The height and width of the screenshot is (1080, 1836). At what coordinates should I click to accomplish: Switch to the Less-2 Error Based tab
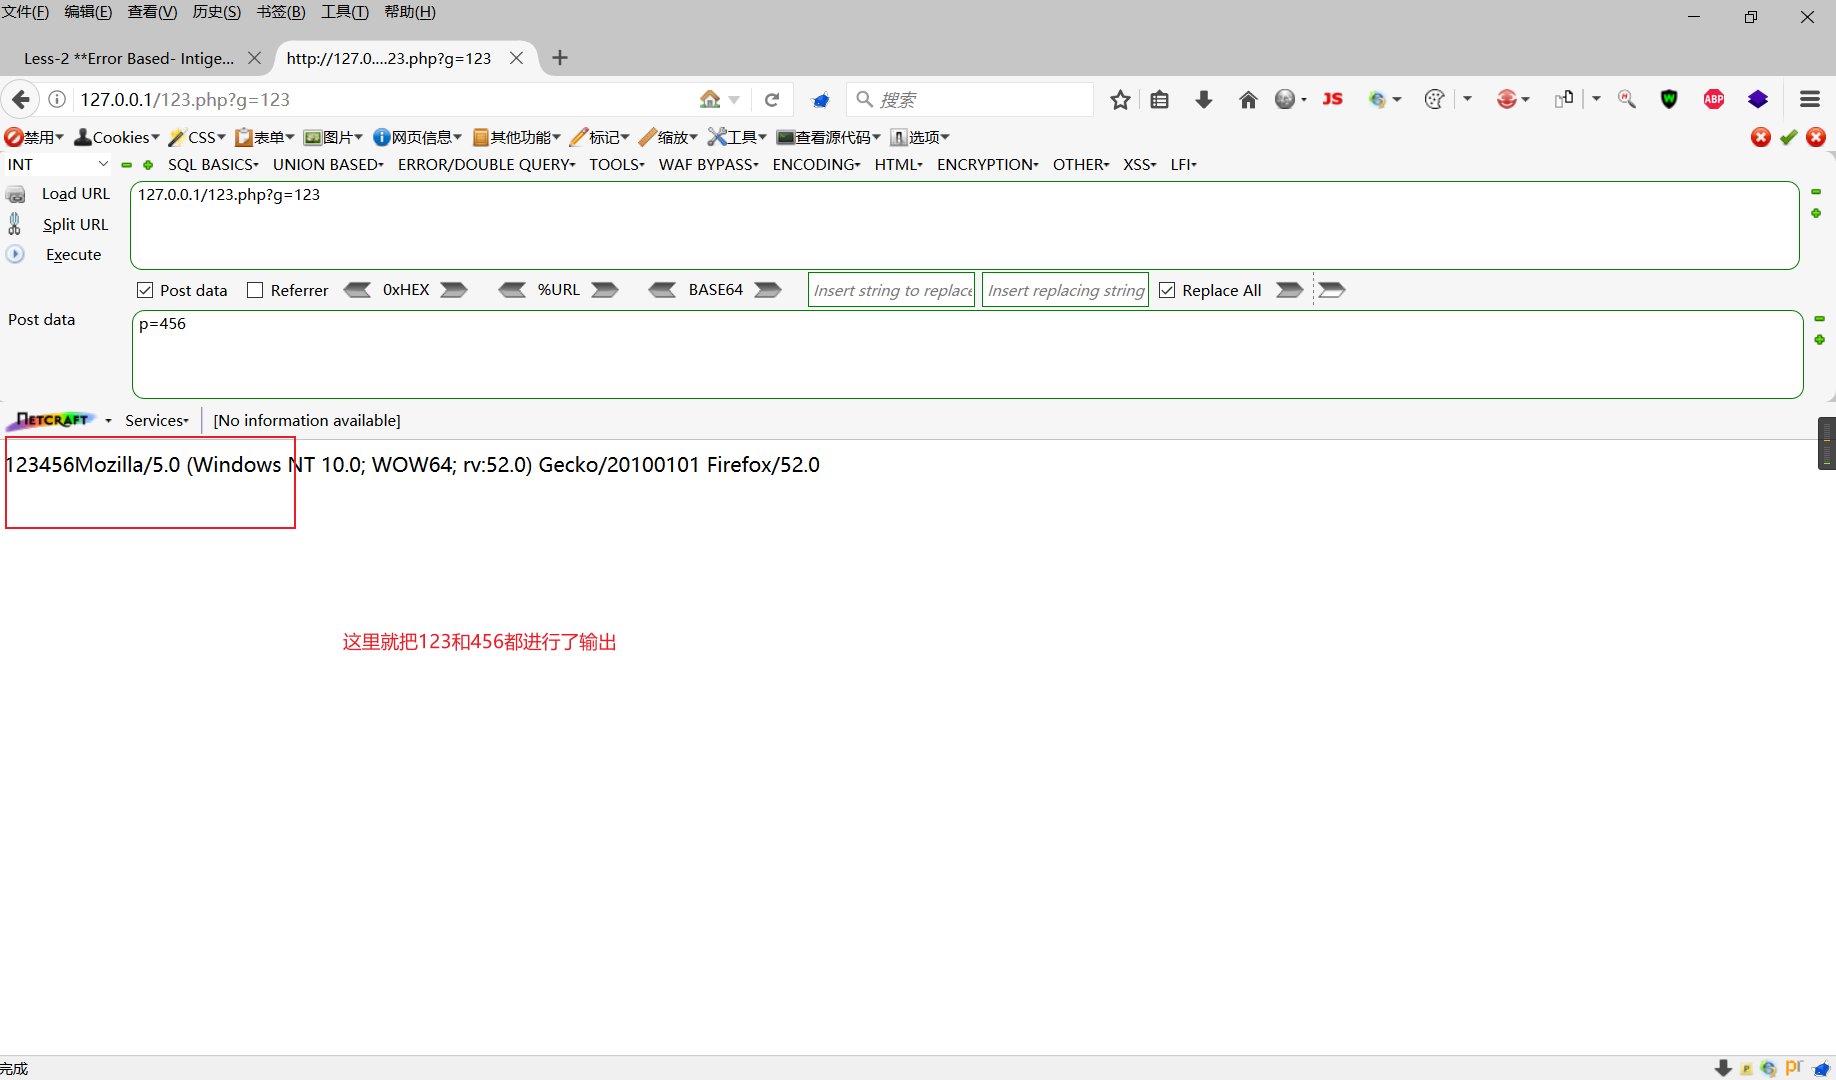point(130,58)
